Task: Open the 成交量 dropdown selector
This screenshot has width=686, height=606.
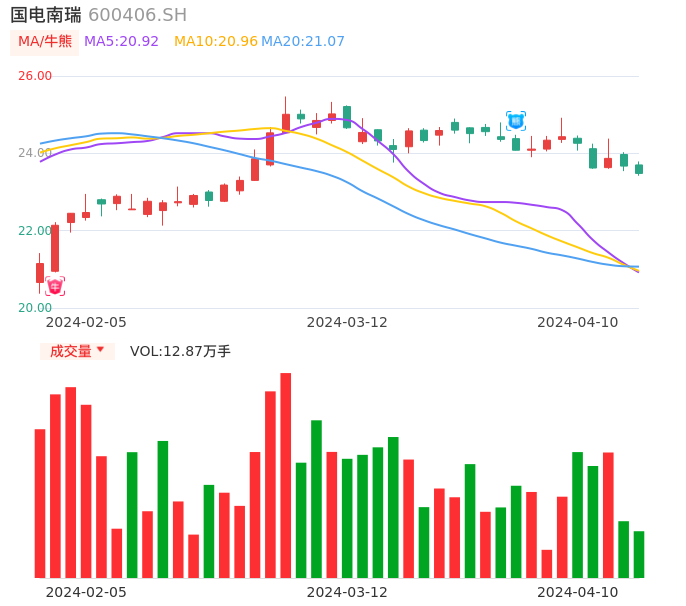Action: pyautogui.click(x=77, y=351)
